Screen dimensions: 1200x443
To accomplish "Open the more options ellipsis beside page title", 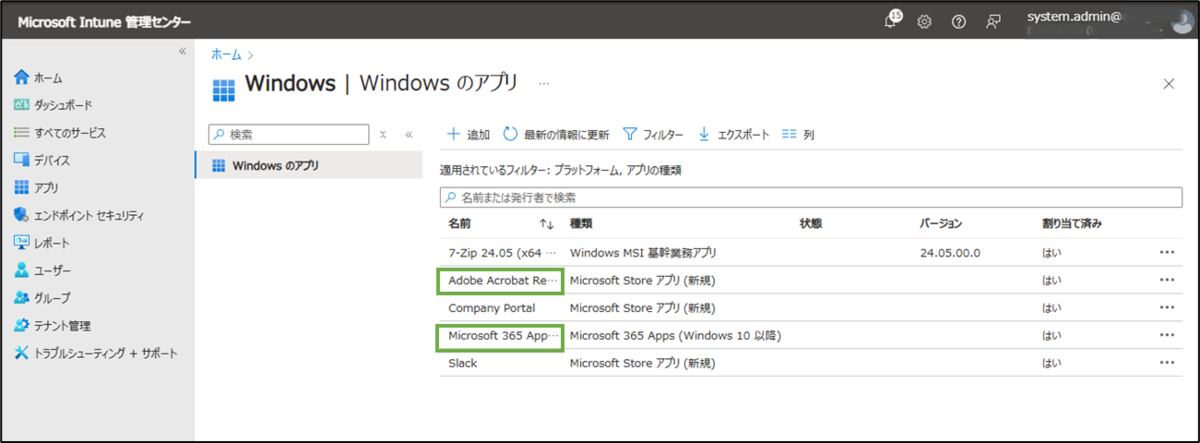I will click(x=544, y=84).
